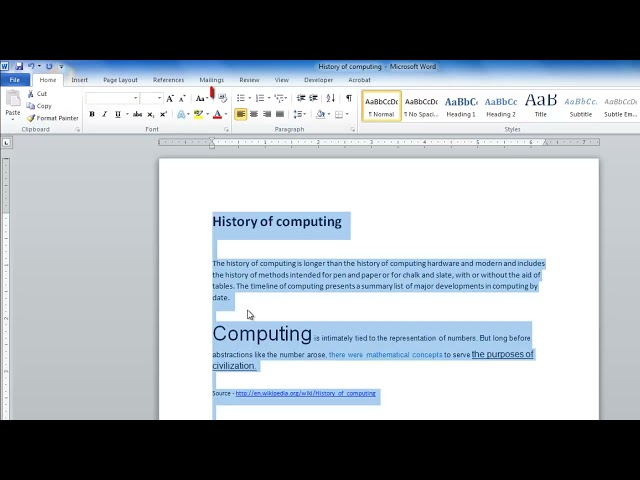
Task: Open the Clipboard pane launcher
Action: pyautogui.click(x=77, y=129)
